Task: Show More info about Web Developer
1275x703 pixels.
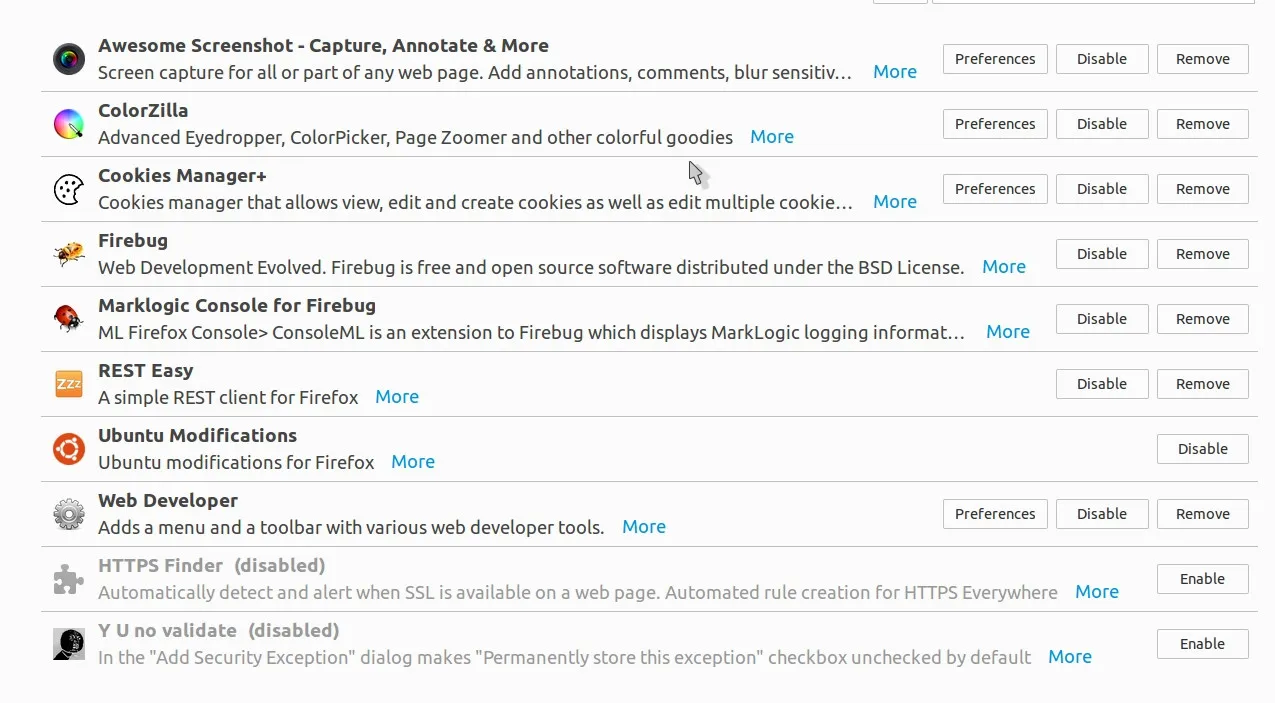Action: pos(644,527)
